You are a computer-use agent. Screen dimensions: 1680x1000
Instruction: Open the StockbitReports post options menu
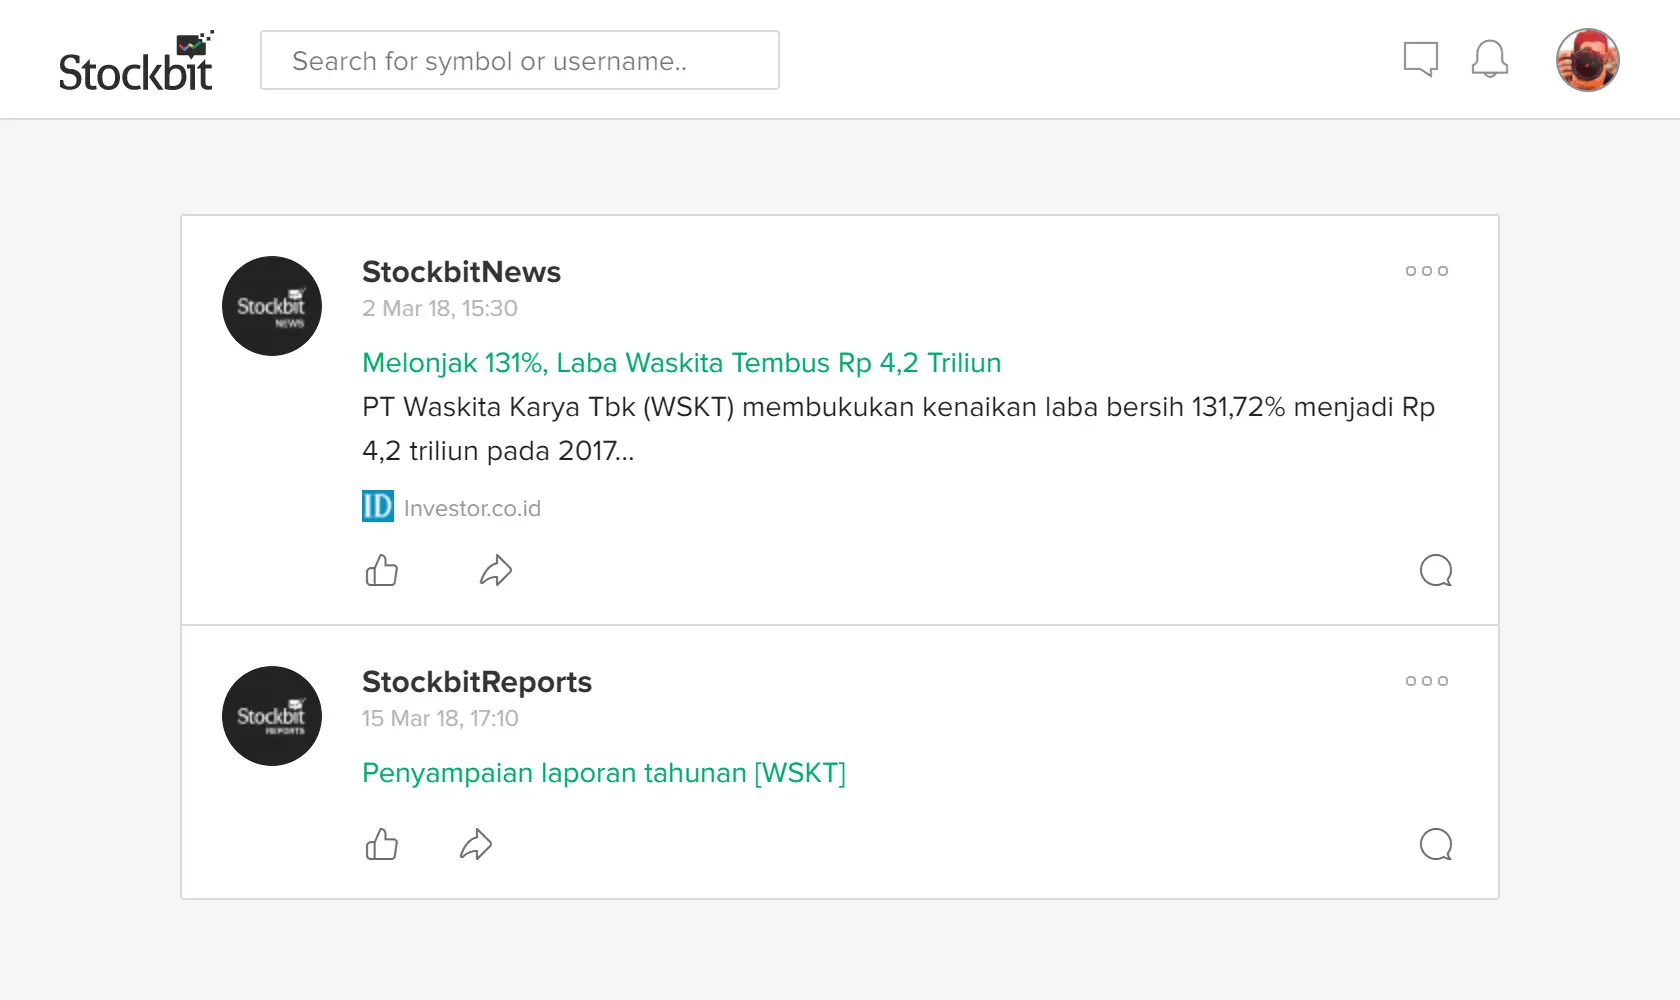pos(1427,681)
